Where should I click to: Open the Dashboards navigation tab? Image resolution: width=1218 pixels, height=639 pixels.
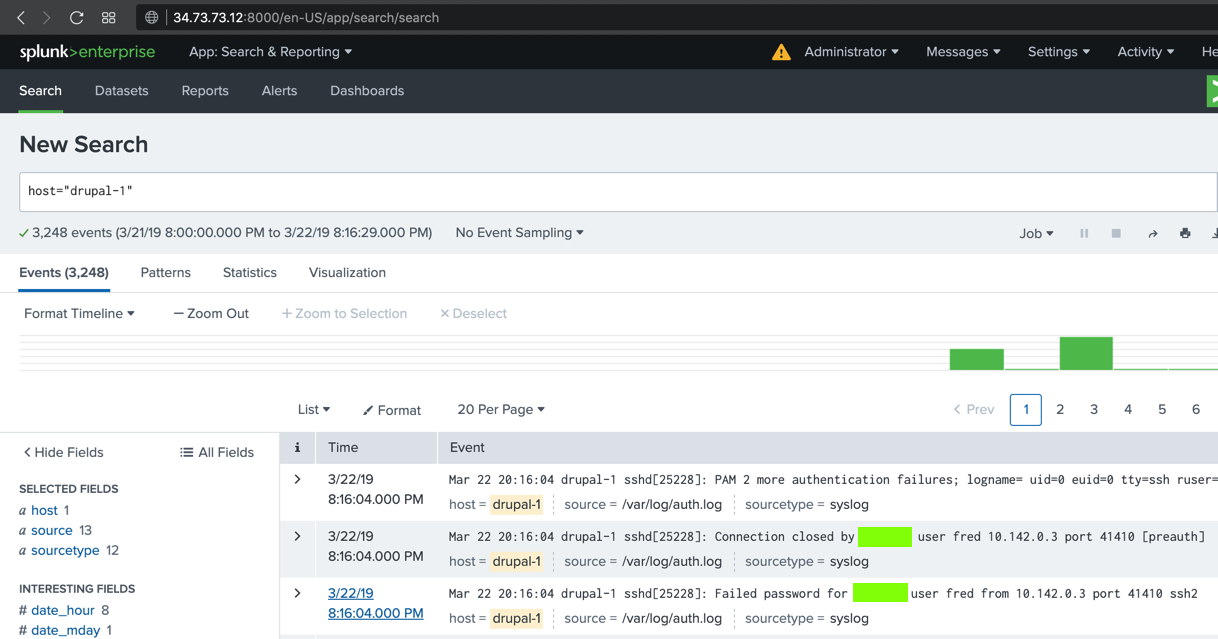click(367, 91)
